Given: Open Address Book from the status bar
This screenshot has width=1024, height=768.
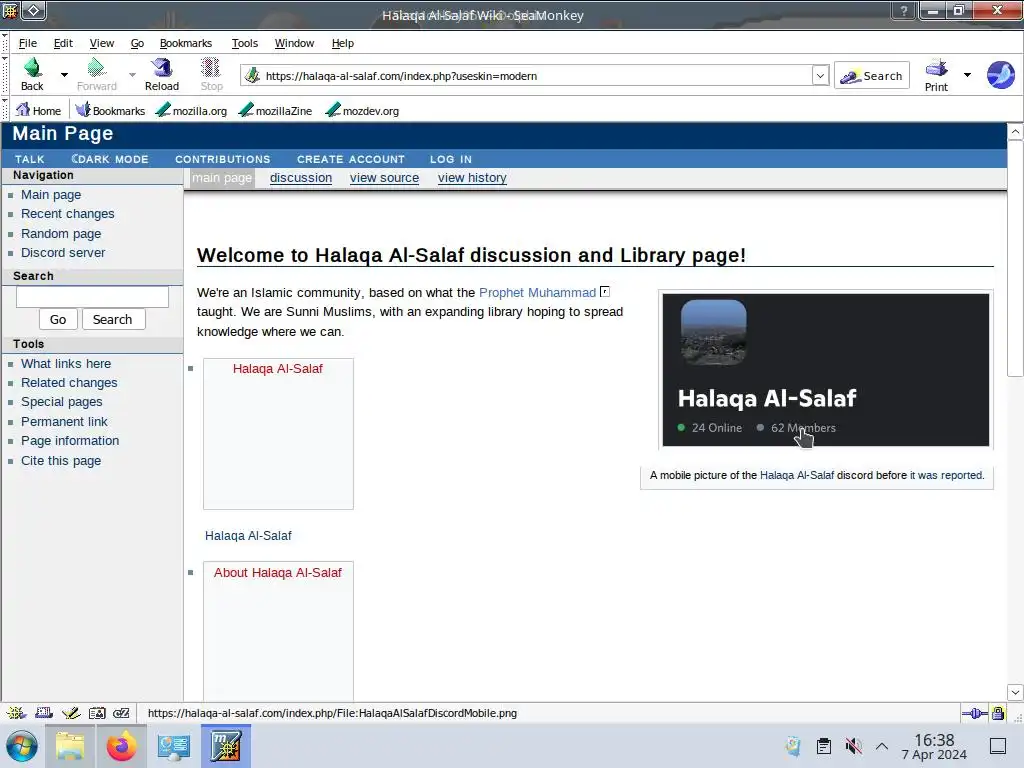Looking at the screenshot, I should [x=97, y=712].
